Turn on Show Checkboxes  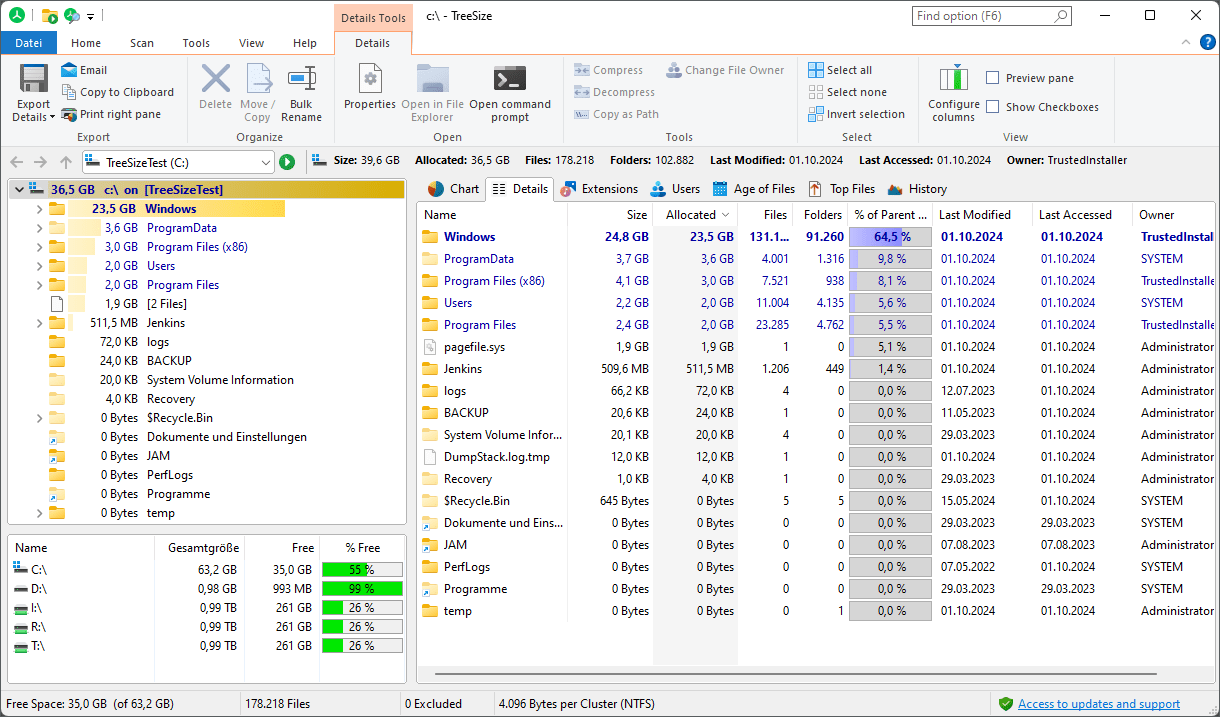[x=992, y=107]
